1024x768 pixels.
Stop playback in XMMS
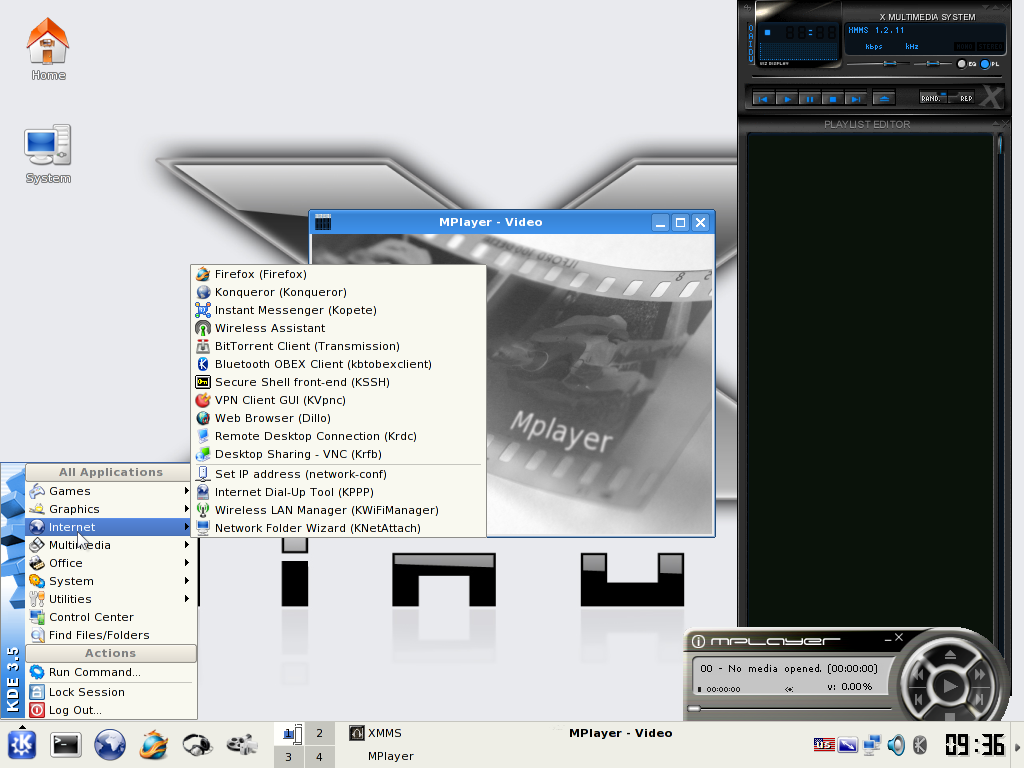(x=833, y=99)
